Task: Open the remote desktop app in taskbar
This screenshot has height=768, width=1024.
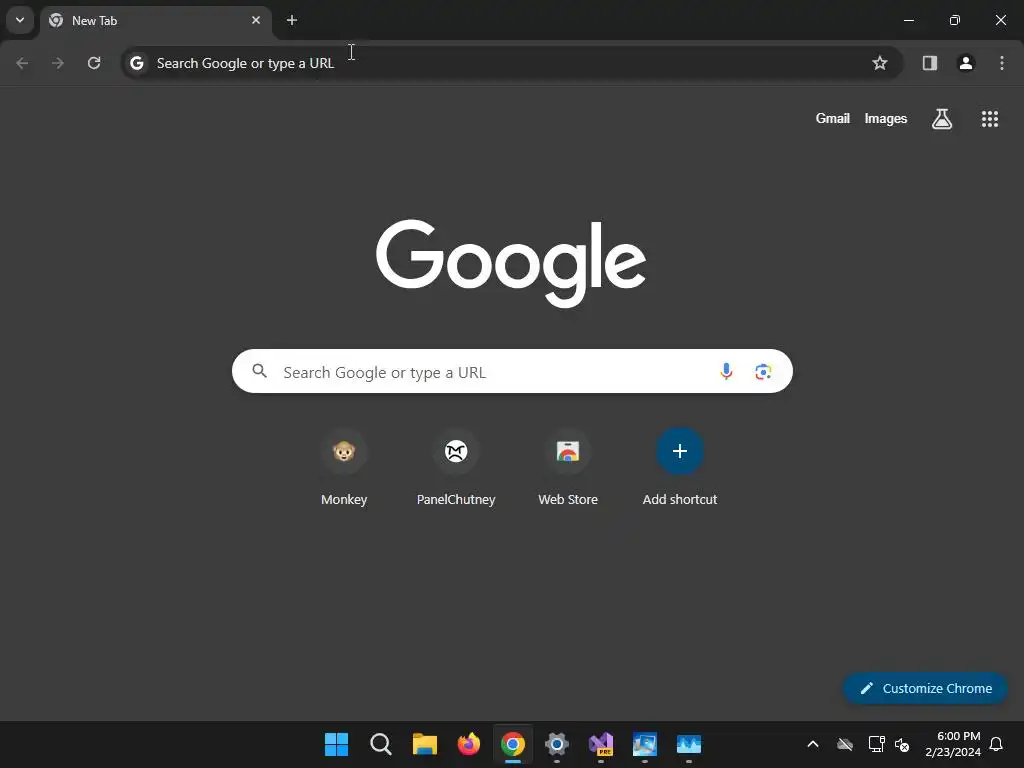Action: coord(645,744)
